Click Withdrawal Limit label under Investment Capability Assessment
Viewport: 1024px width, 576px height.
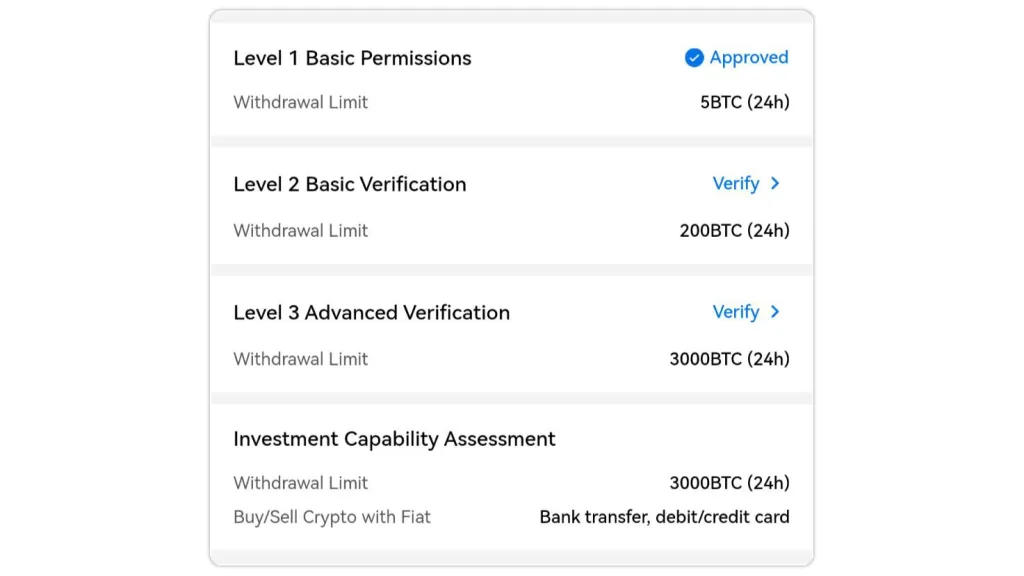coord(300,483)
